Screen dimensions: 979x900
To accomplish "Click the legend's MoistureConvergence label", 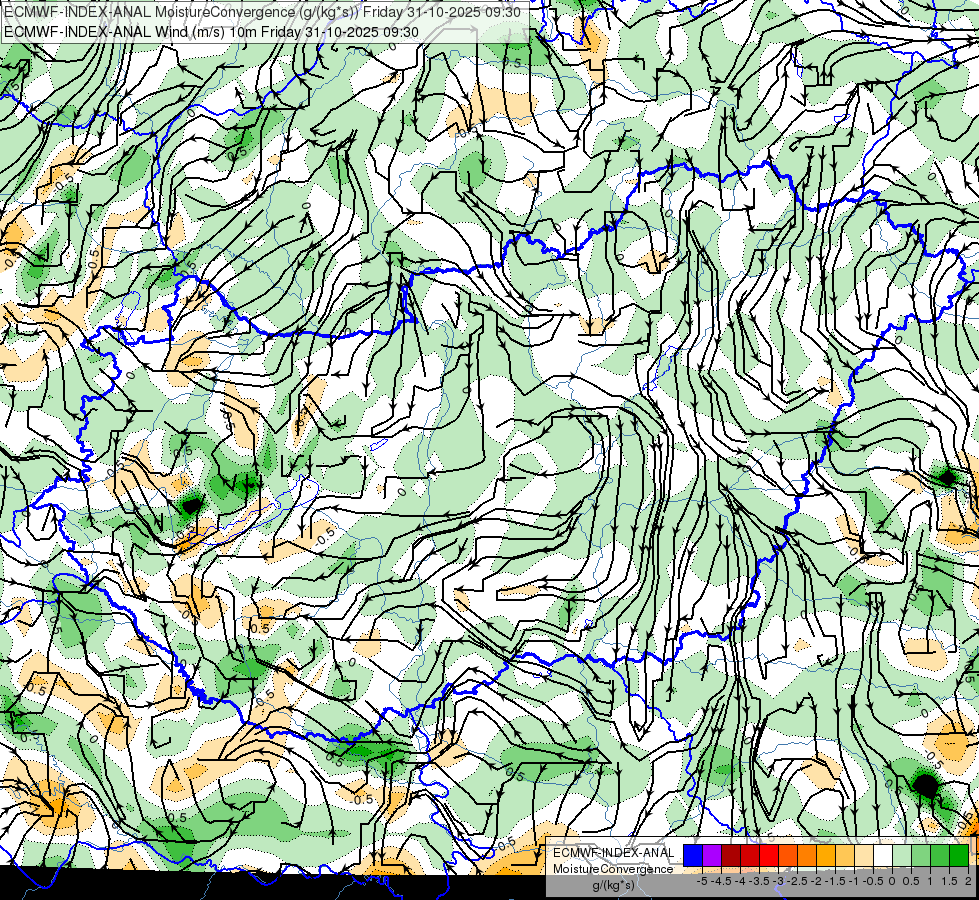I will click(613, 869).
